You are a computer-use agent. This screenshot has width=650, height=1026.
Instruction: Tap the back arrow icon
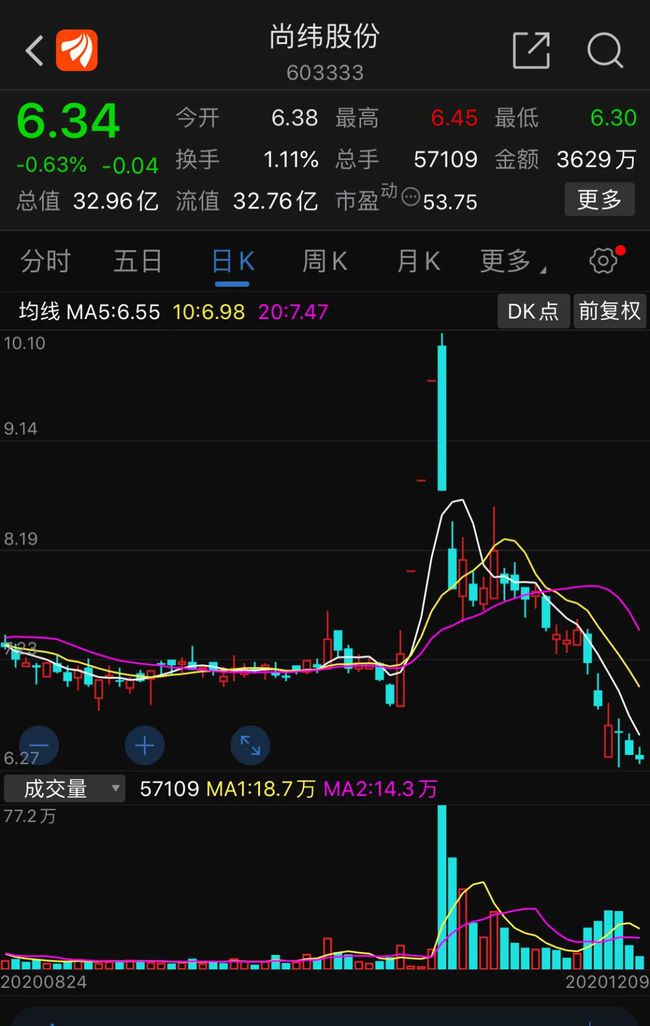click(x=35, y=50)
